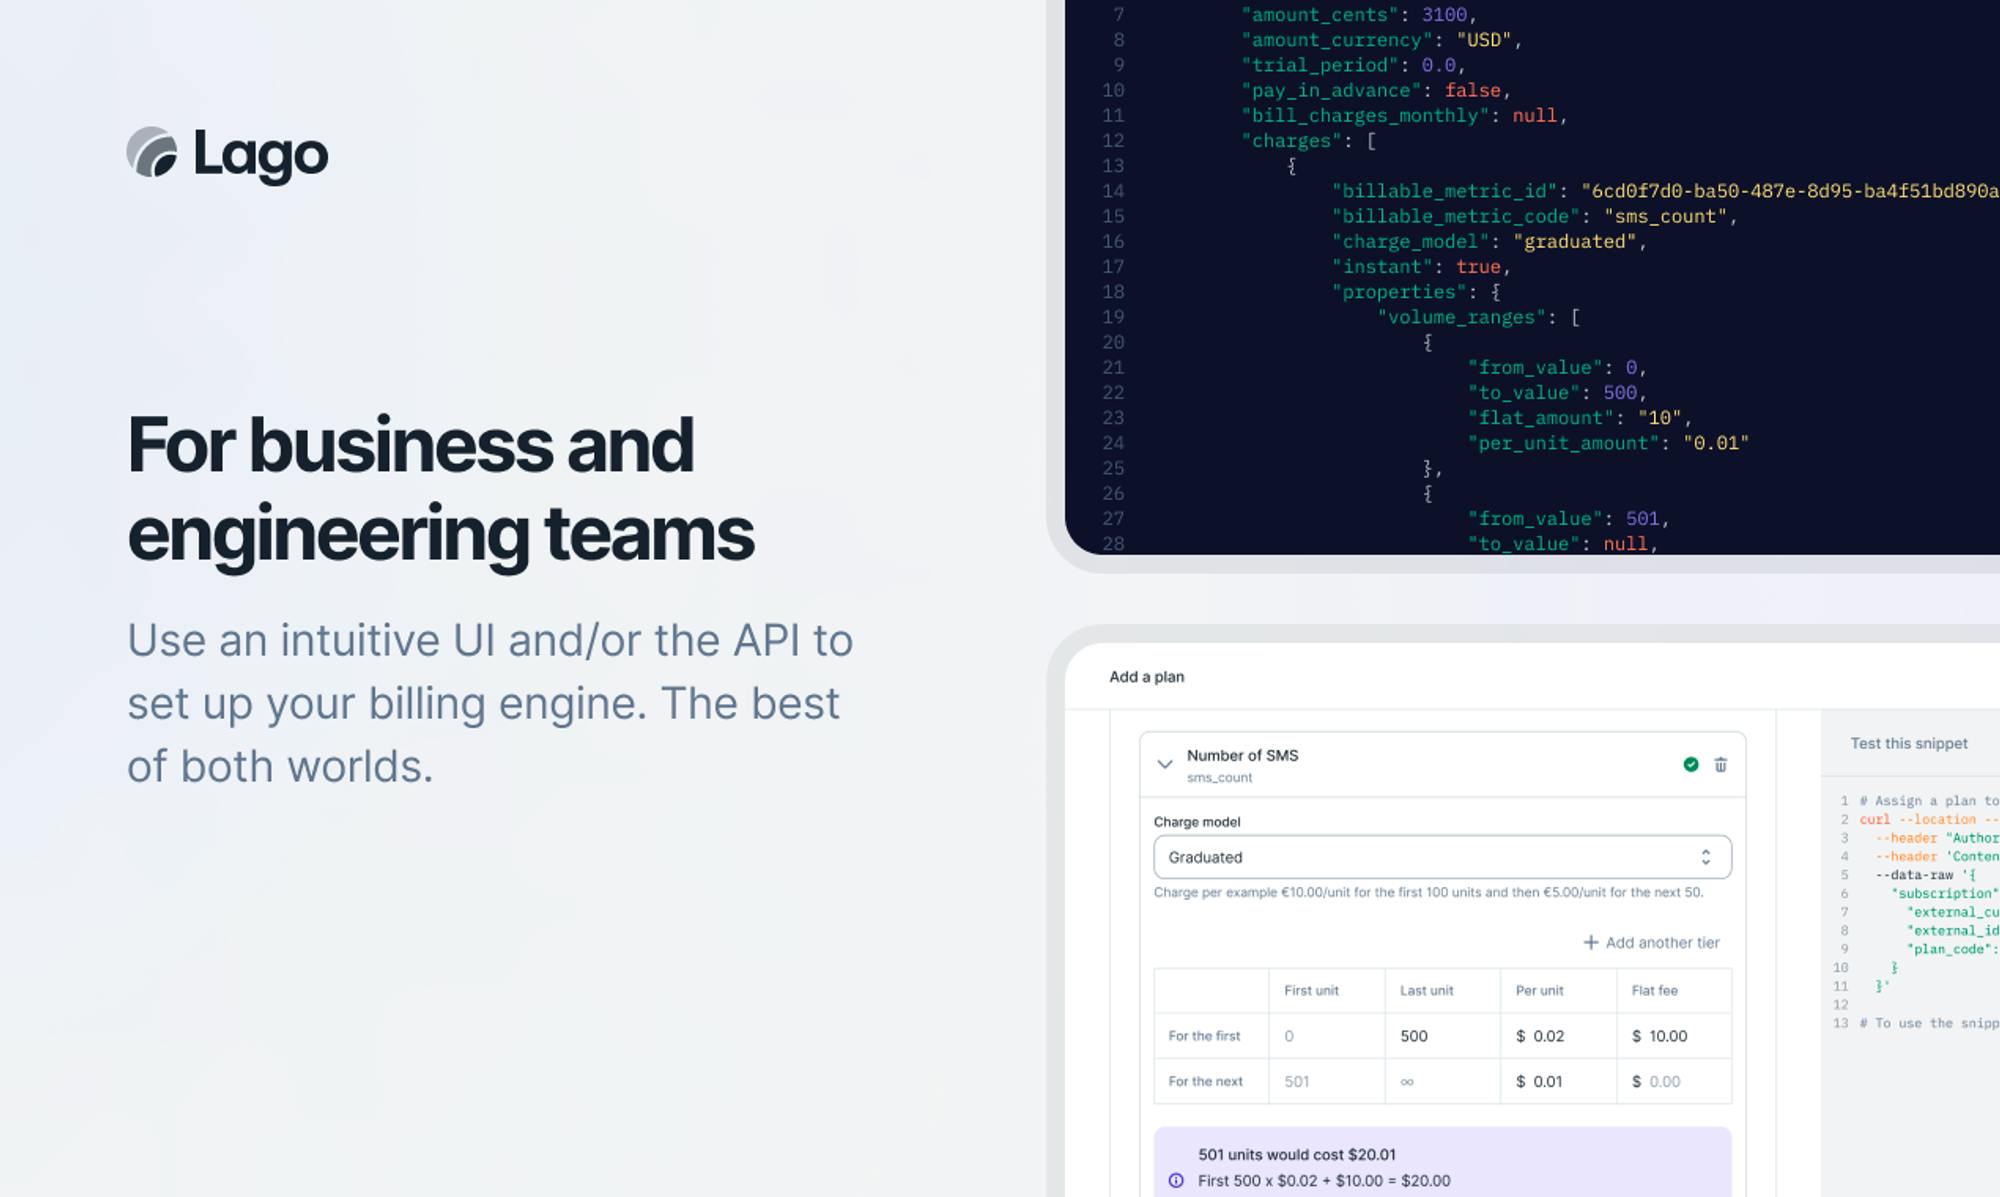Click the 'Per unit' column header

pos(1540,990)
